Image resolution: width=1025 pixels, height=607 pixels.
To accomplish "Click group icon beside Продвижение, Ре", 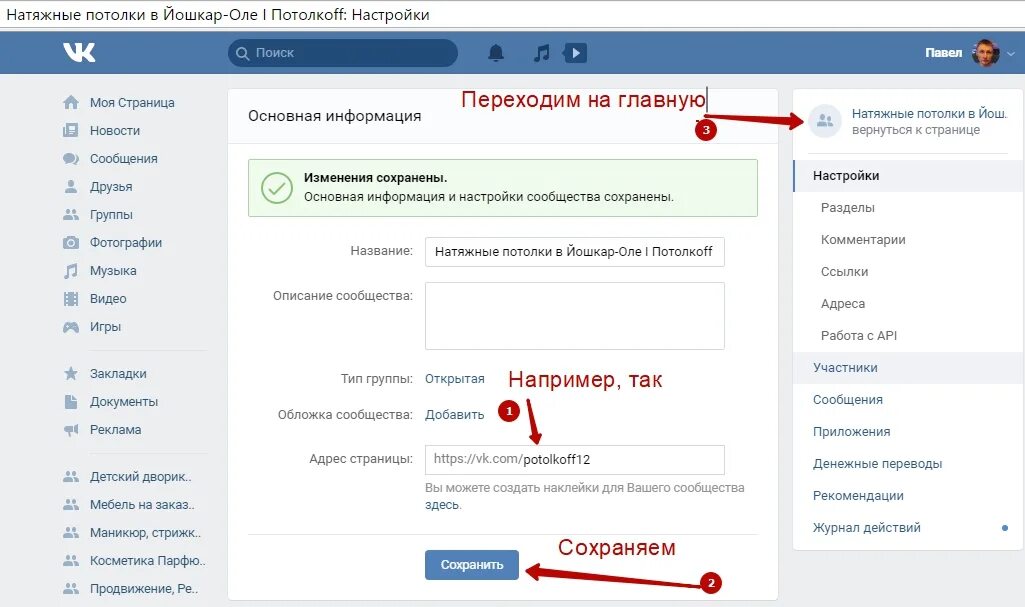I will point(71,589).
